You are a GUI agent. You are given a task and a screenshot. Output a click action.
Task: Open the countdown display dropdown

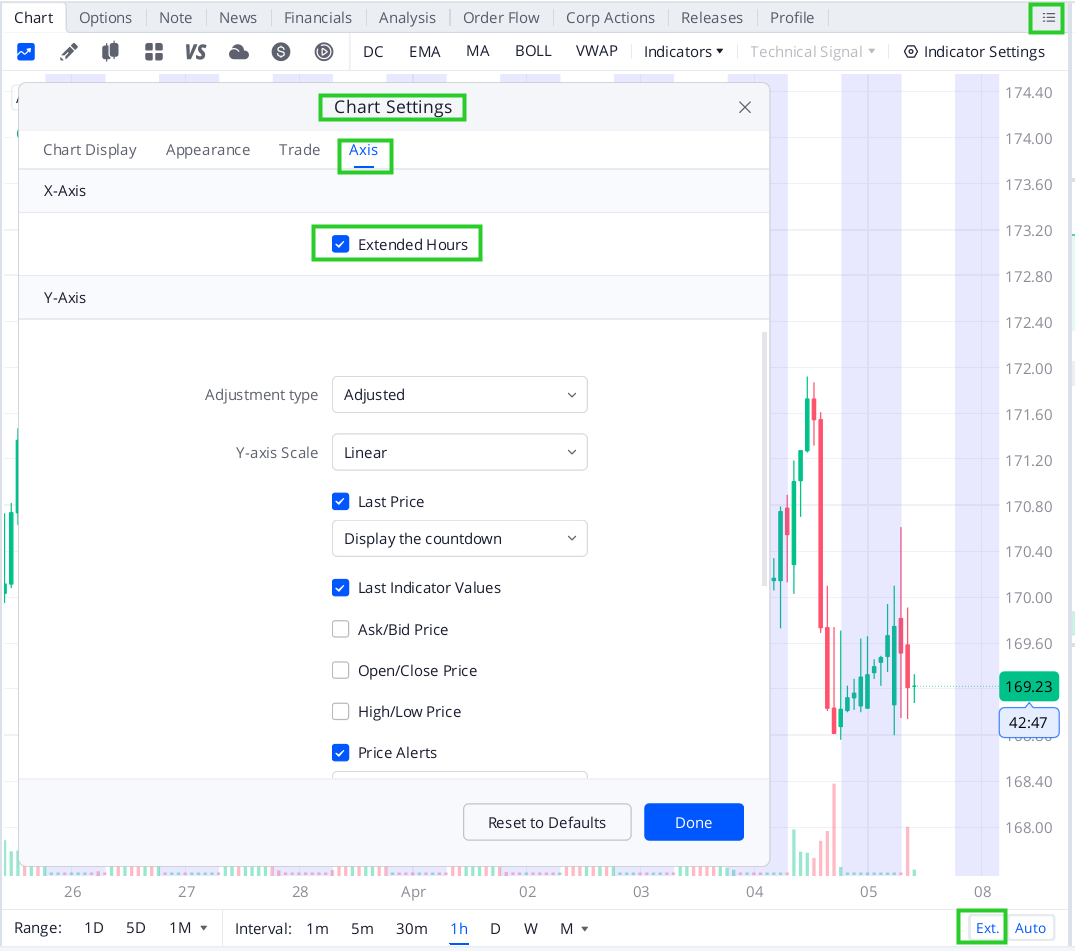[459, 538]
